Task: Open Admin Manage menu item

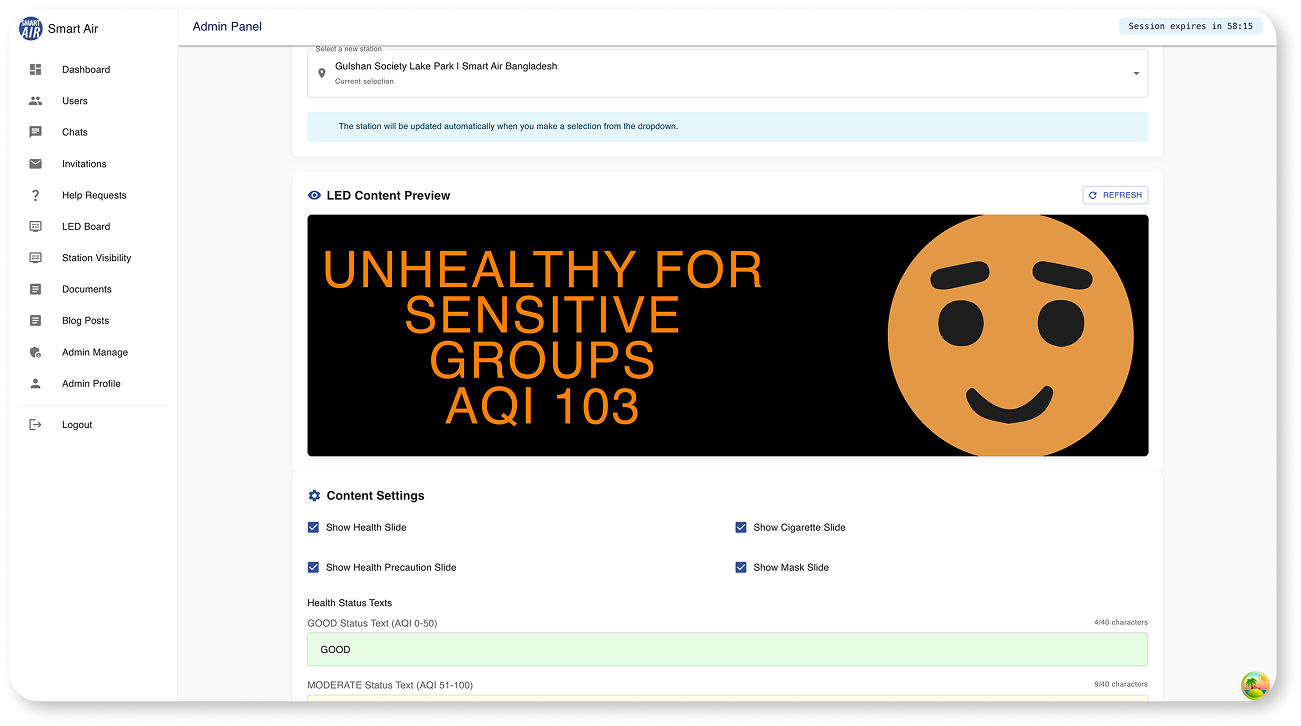Action: click(x=93, y=352)
